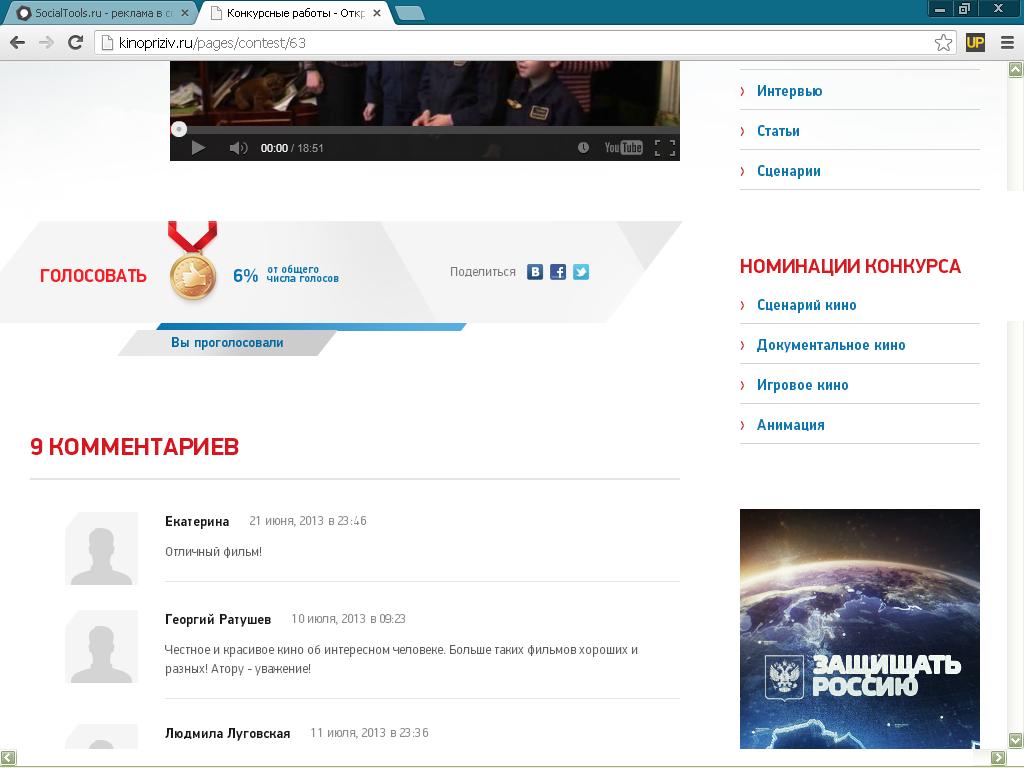Click Георгий Ратушев's avatar
The width and height of the screenshot is (1024, 768).
[101, 647]
